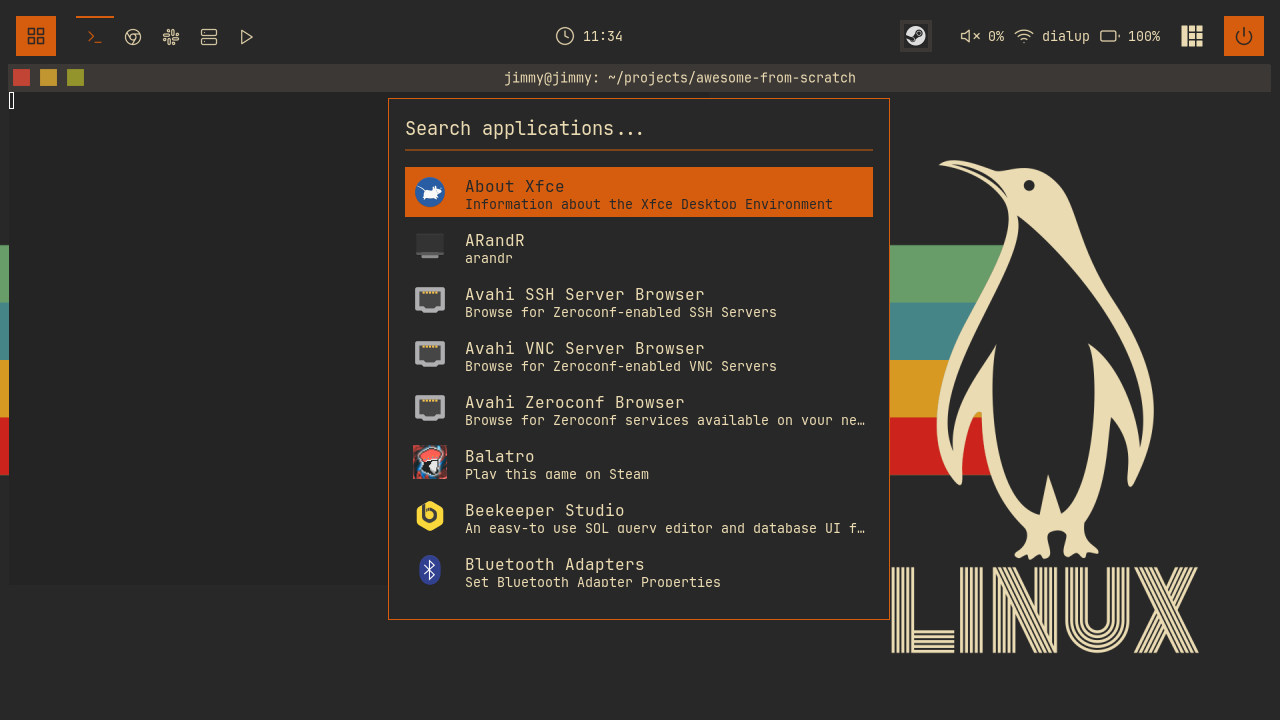Click the 11:34 time text
The height and width of the screenshot is (720, 1280).
(603, 36)
